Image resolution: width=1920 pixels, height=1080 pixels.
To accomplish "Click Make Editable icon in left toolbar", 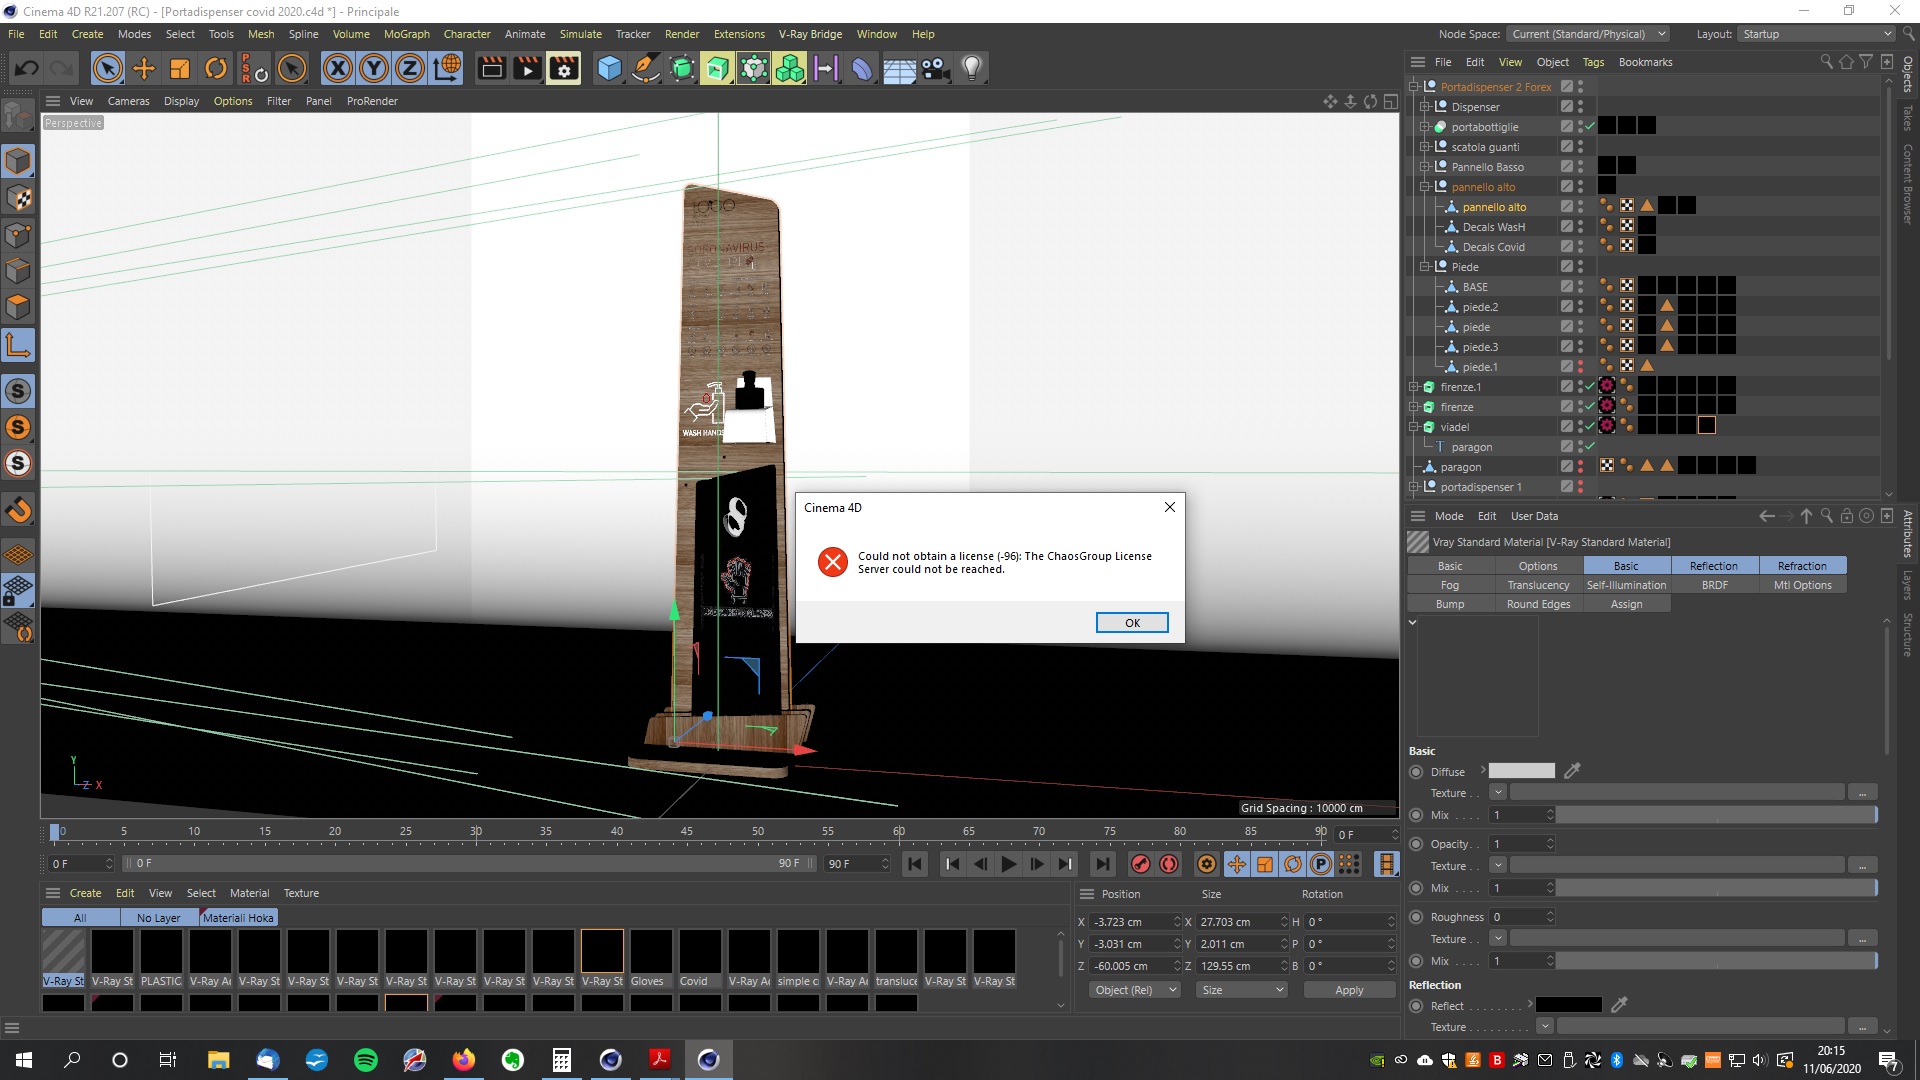I will click(18, 116).
